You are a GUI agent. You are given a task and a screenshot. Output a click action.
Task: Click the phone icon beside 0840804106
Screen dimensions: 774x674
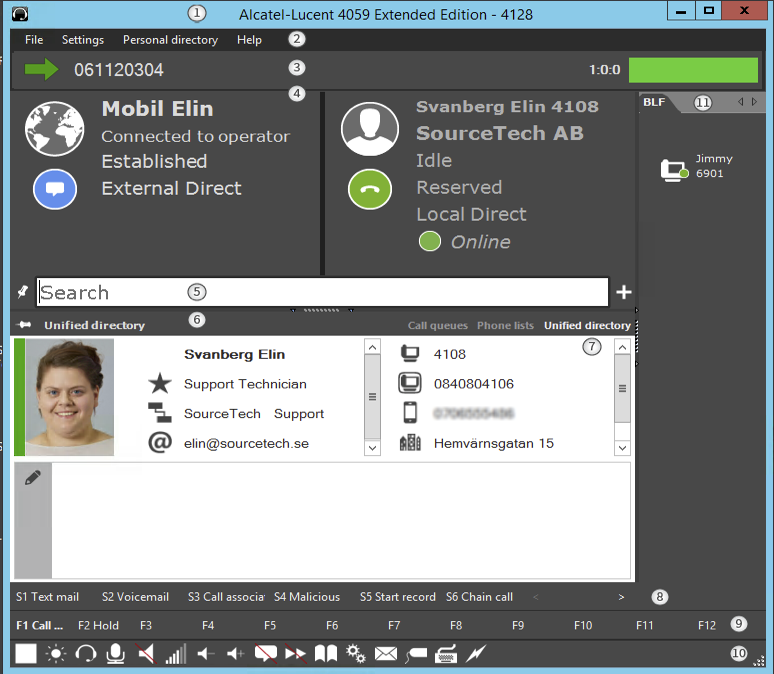tap(410, 383)
